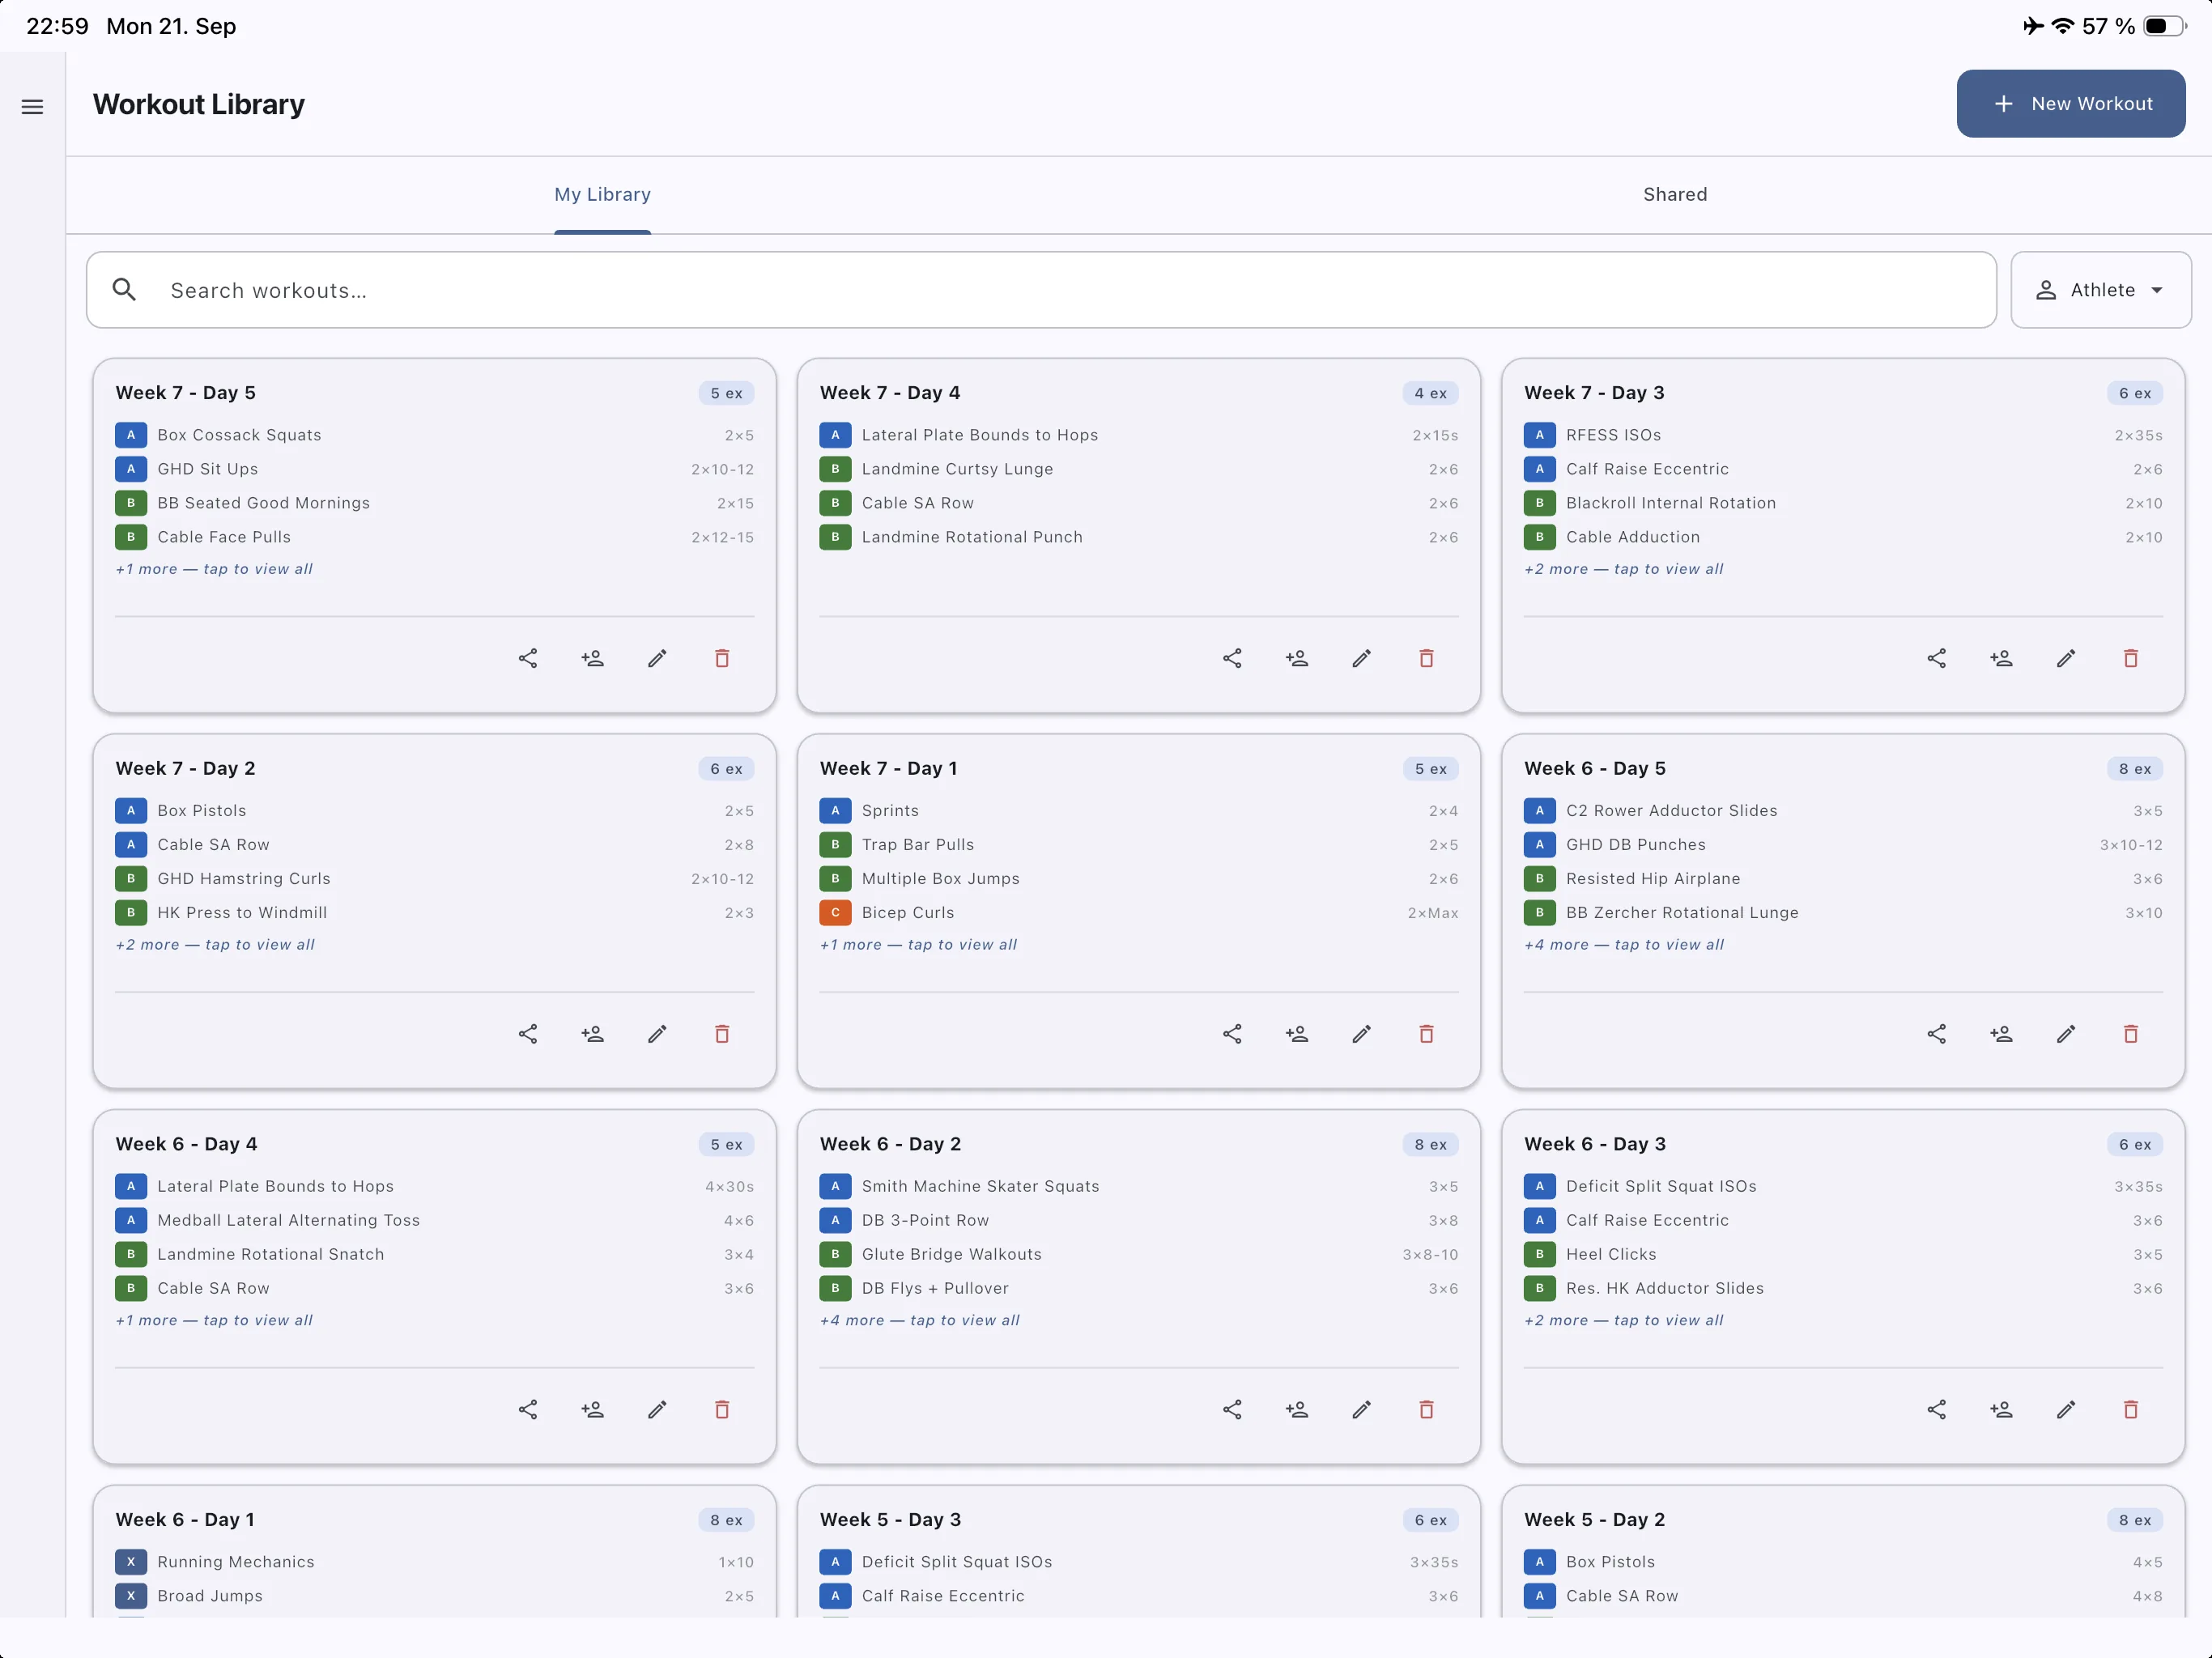
Task: Share the Week 6 - Day 5 workout
Action: click(x=1936, y=1034)
